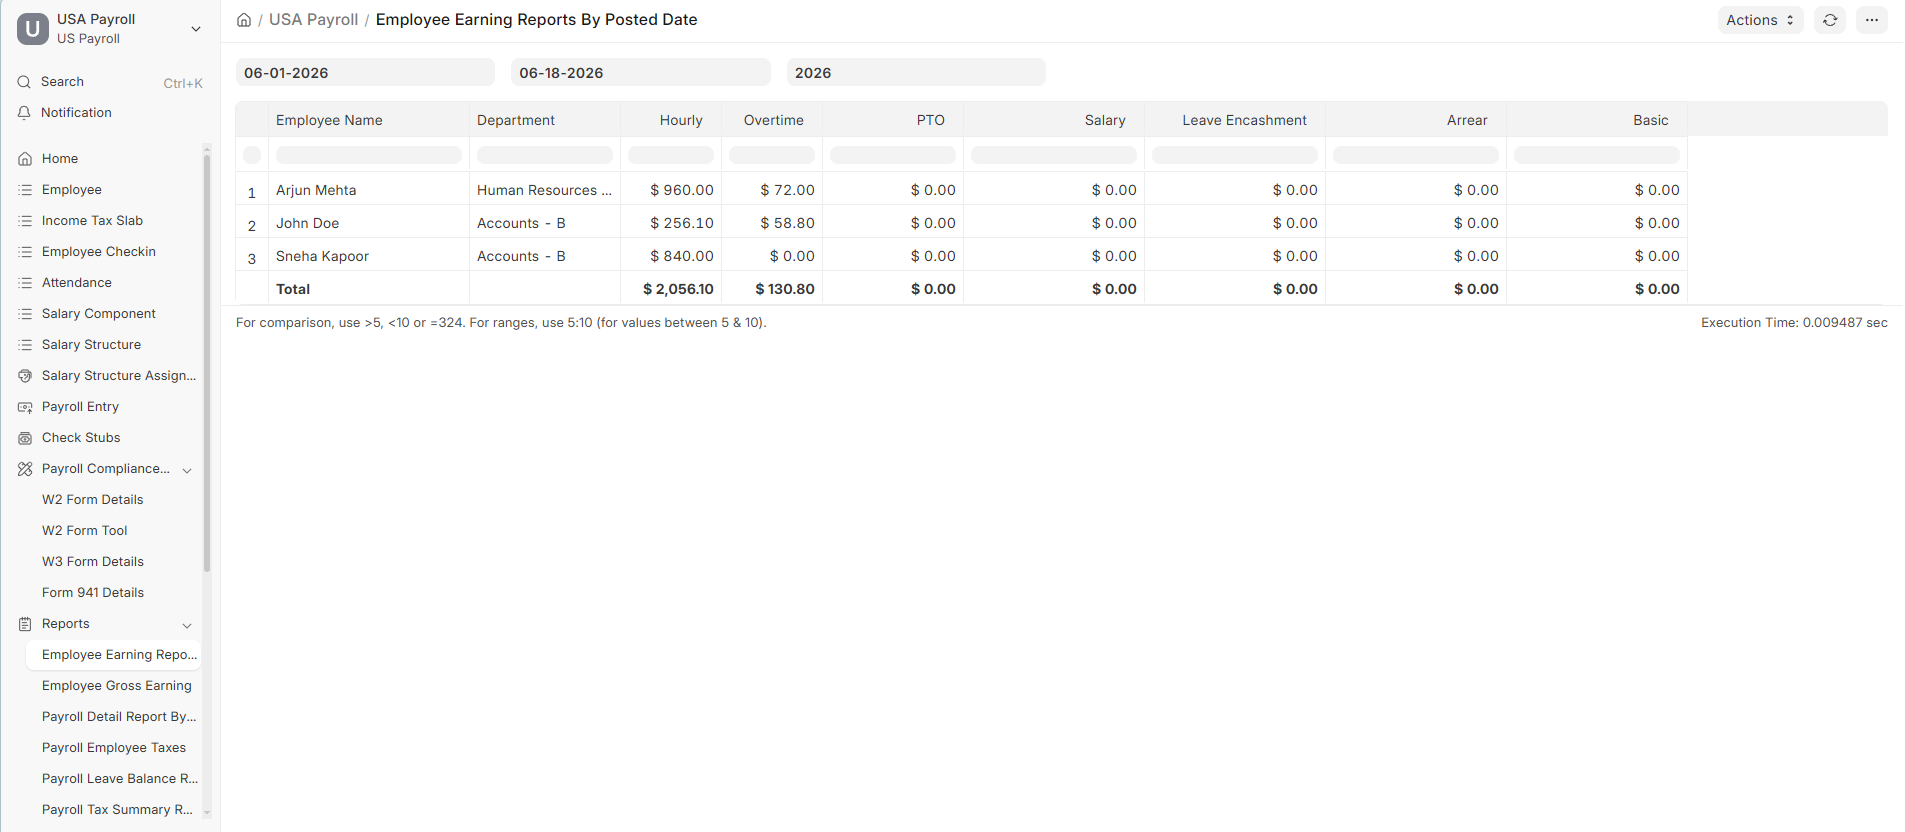The height and width of the screenshot is (832, 1905).
Task: Edit the 06-01-2026 start date field
Action: [365, 72]
